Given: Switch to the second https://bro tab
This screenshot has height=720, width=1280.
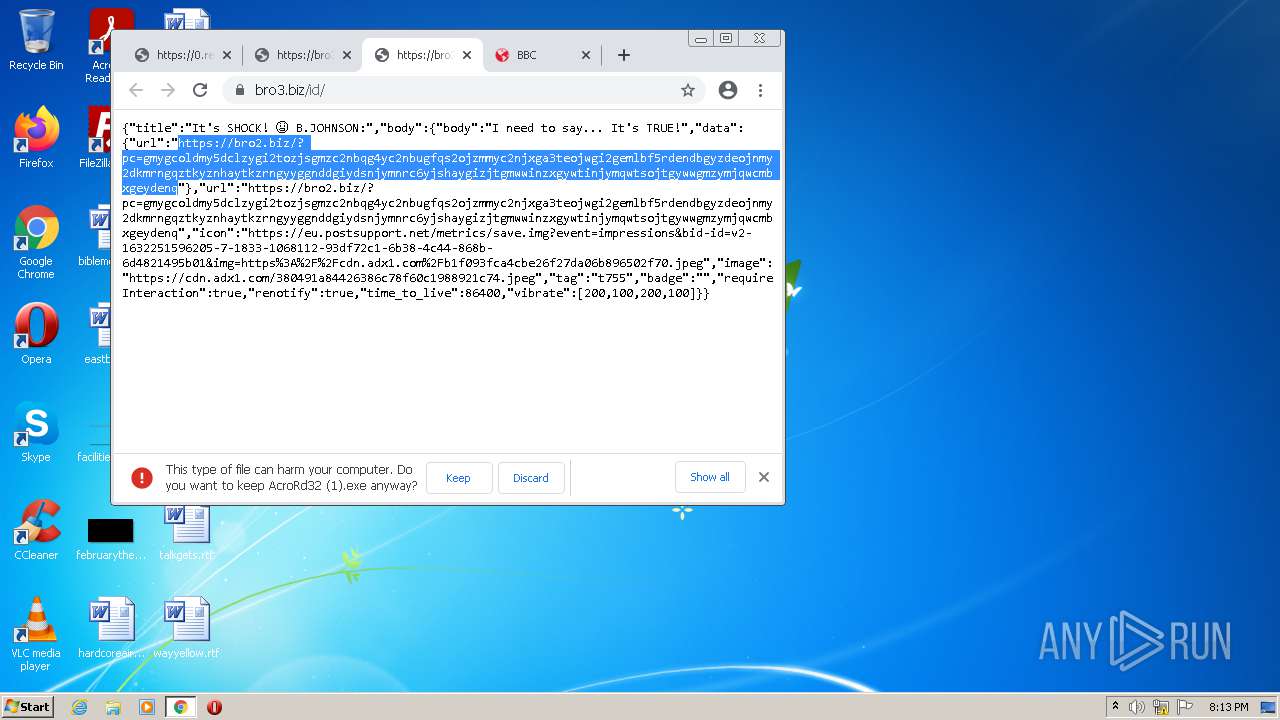Looking at the screenshot, I should [303, 55].
